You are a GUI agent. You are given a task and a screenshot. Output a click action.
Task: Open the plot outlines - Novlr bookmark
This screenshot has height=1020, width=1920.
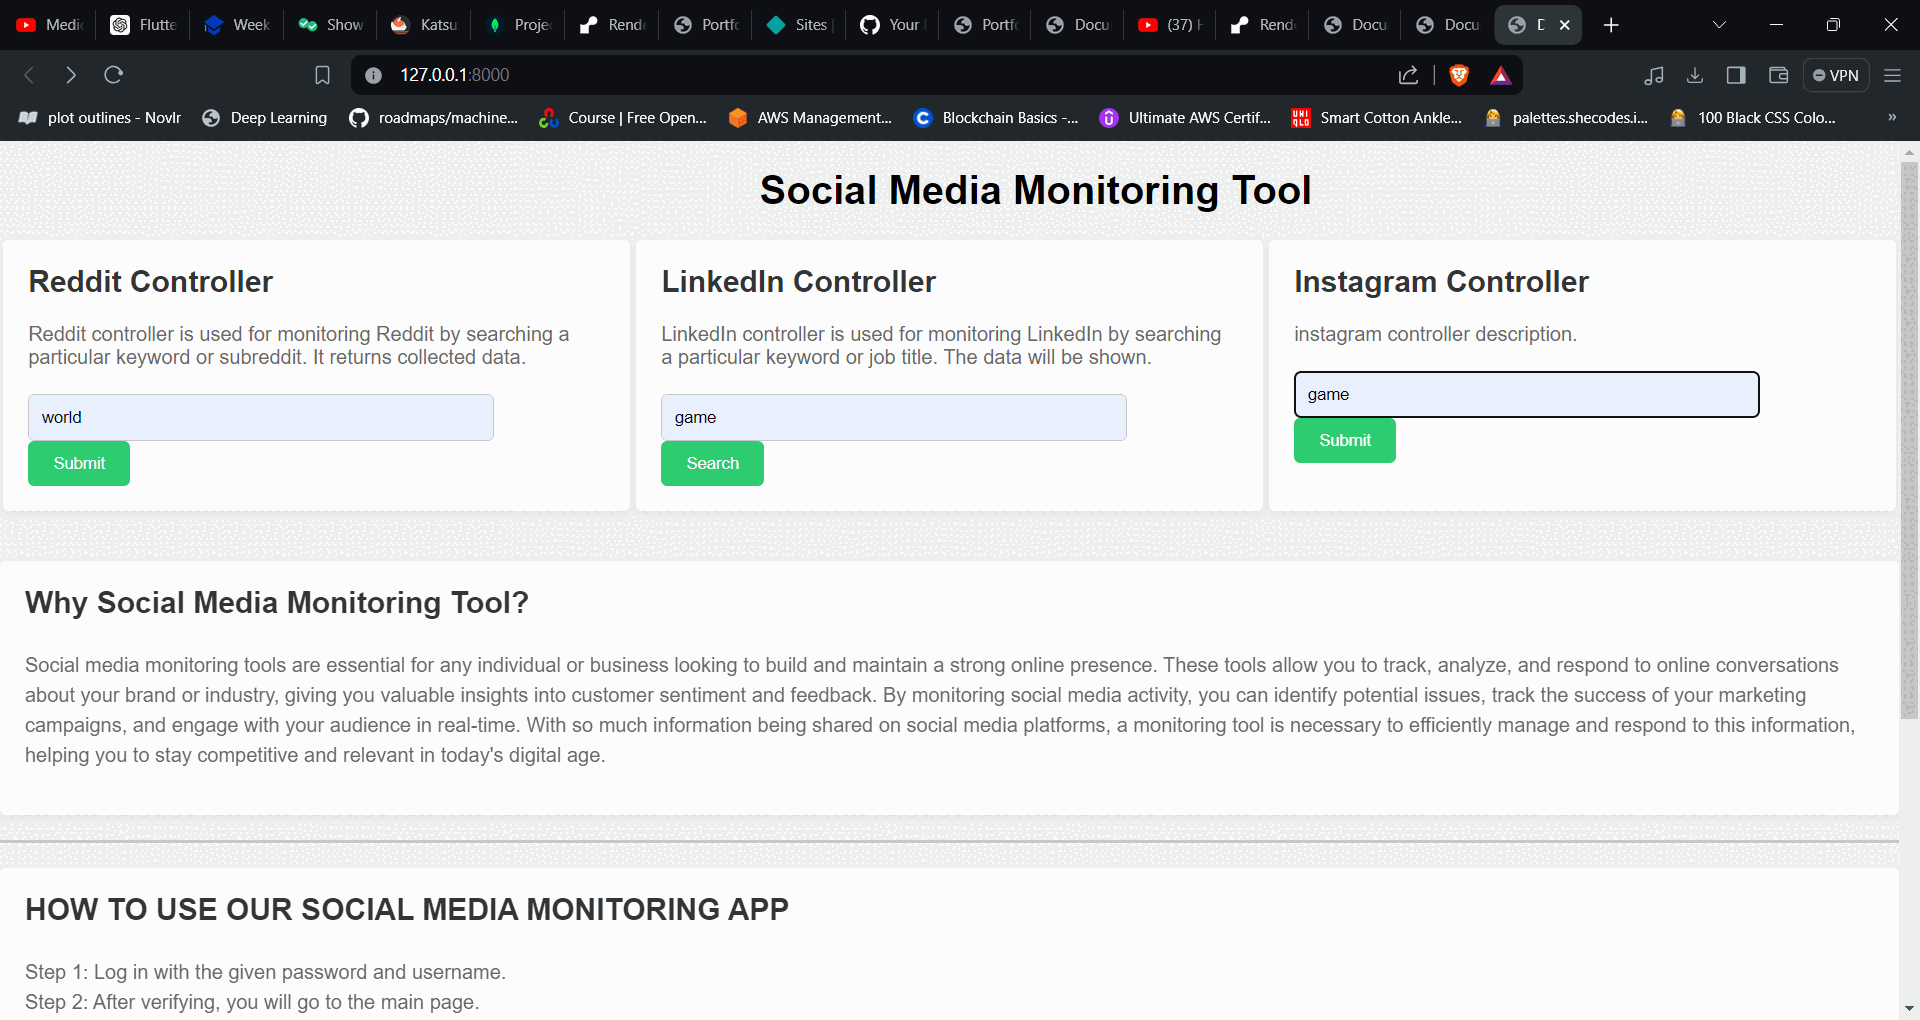(100, 118)
